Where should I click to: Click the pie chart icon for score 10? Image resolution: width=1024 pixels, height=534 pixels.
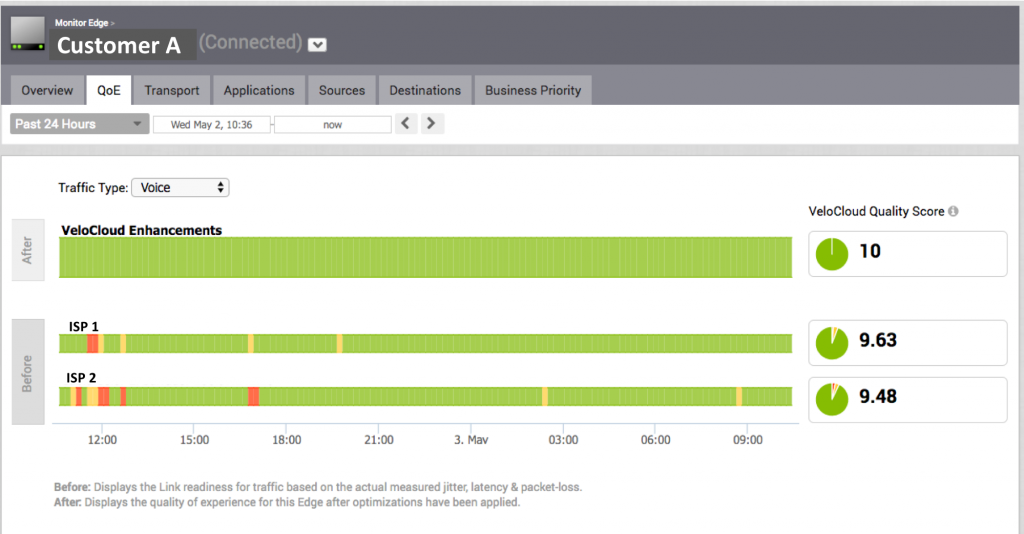(832, 254)
